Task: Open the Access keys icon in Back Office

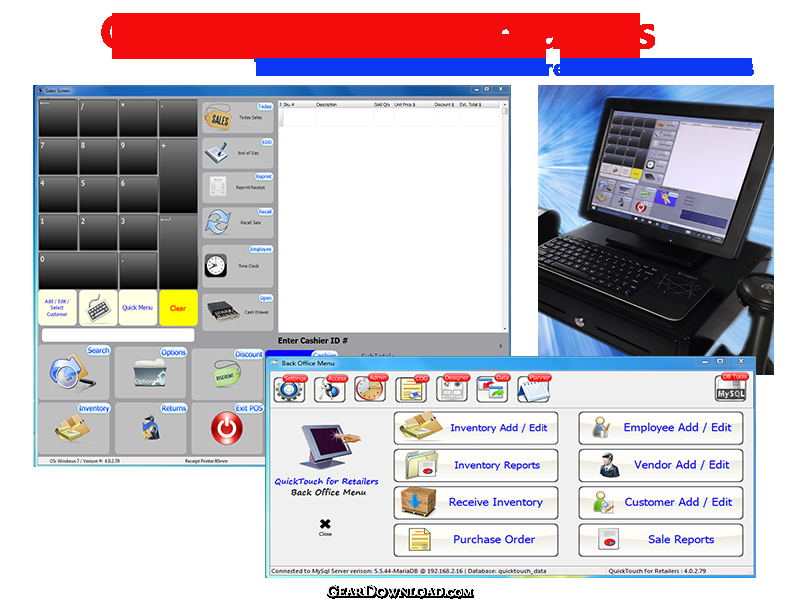Action: coord(330,389)
